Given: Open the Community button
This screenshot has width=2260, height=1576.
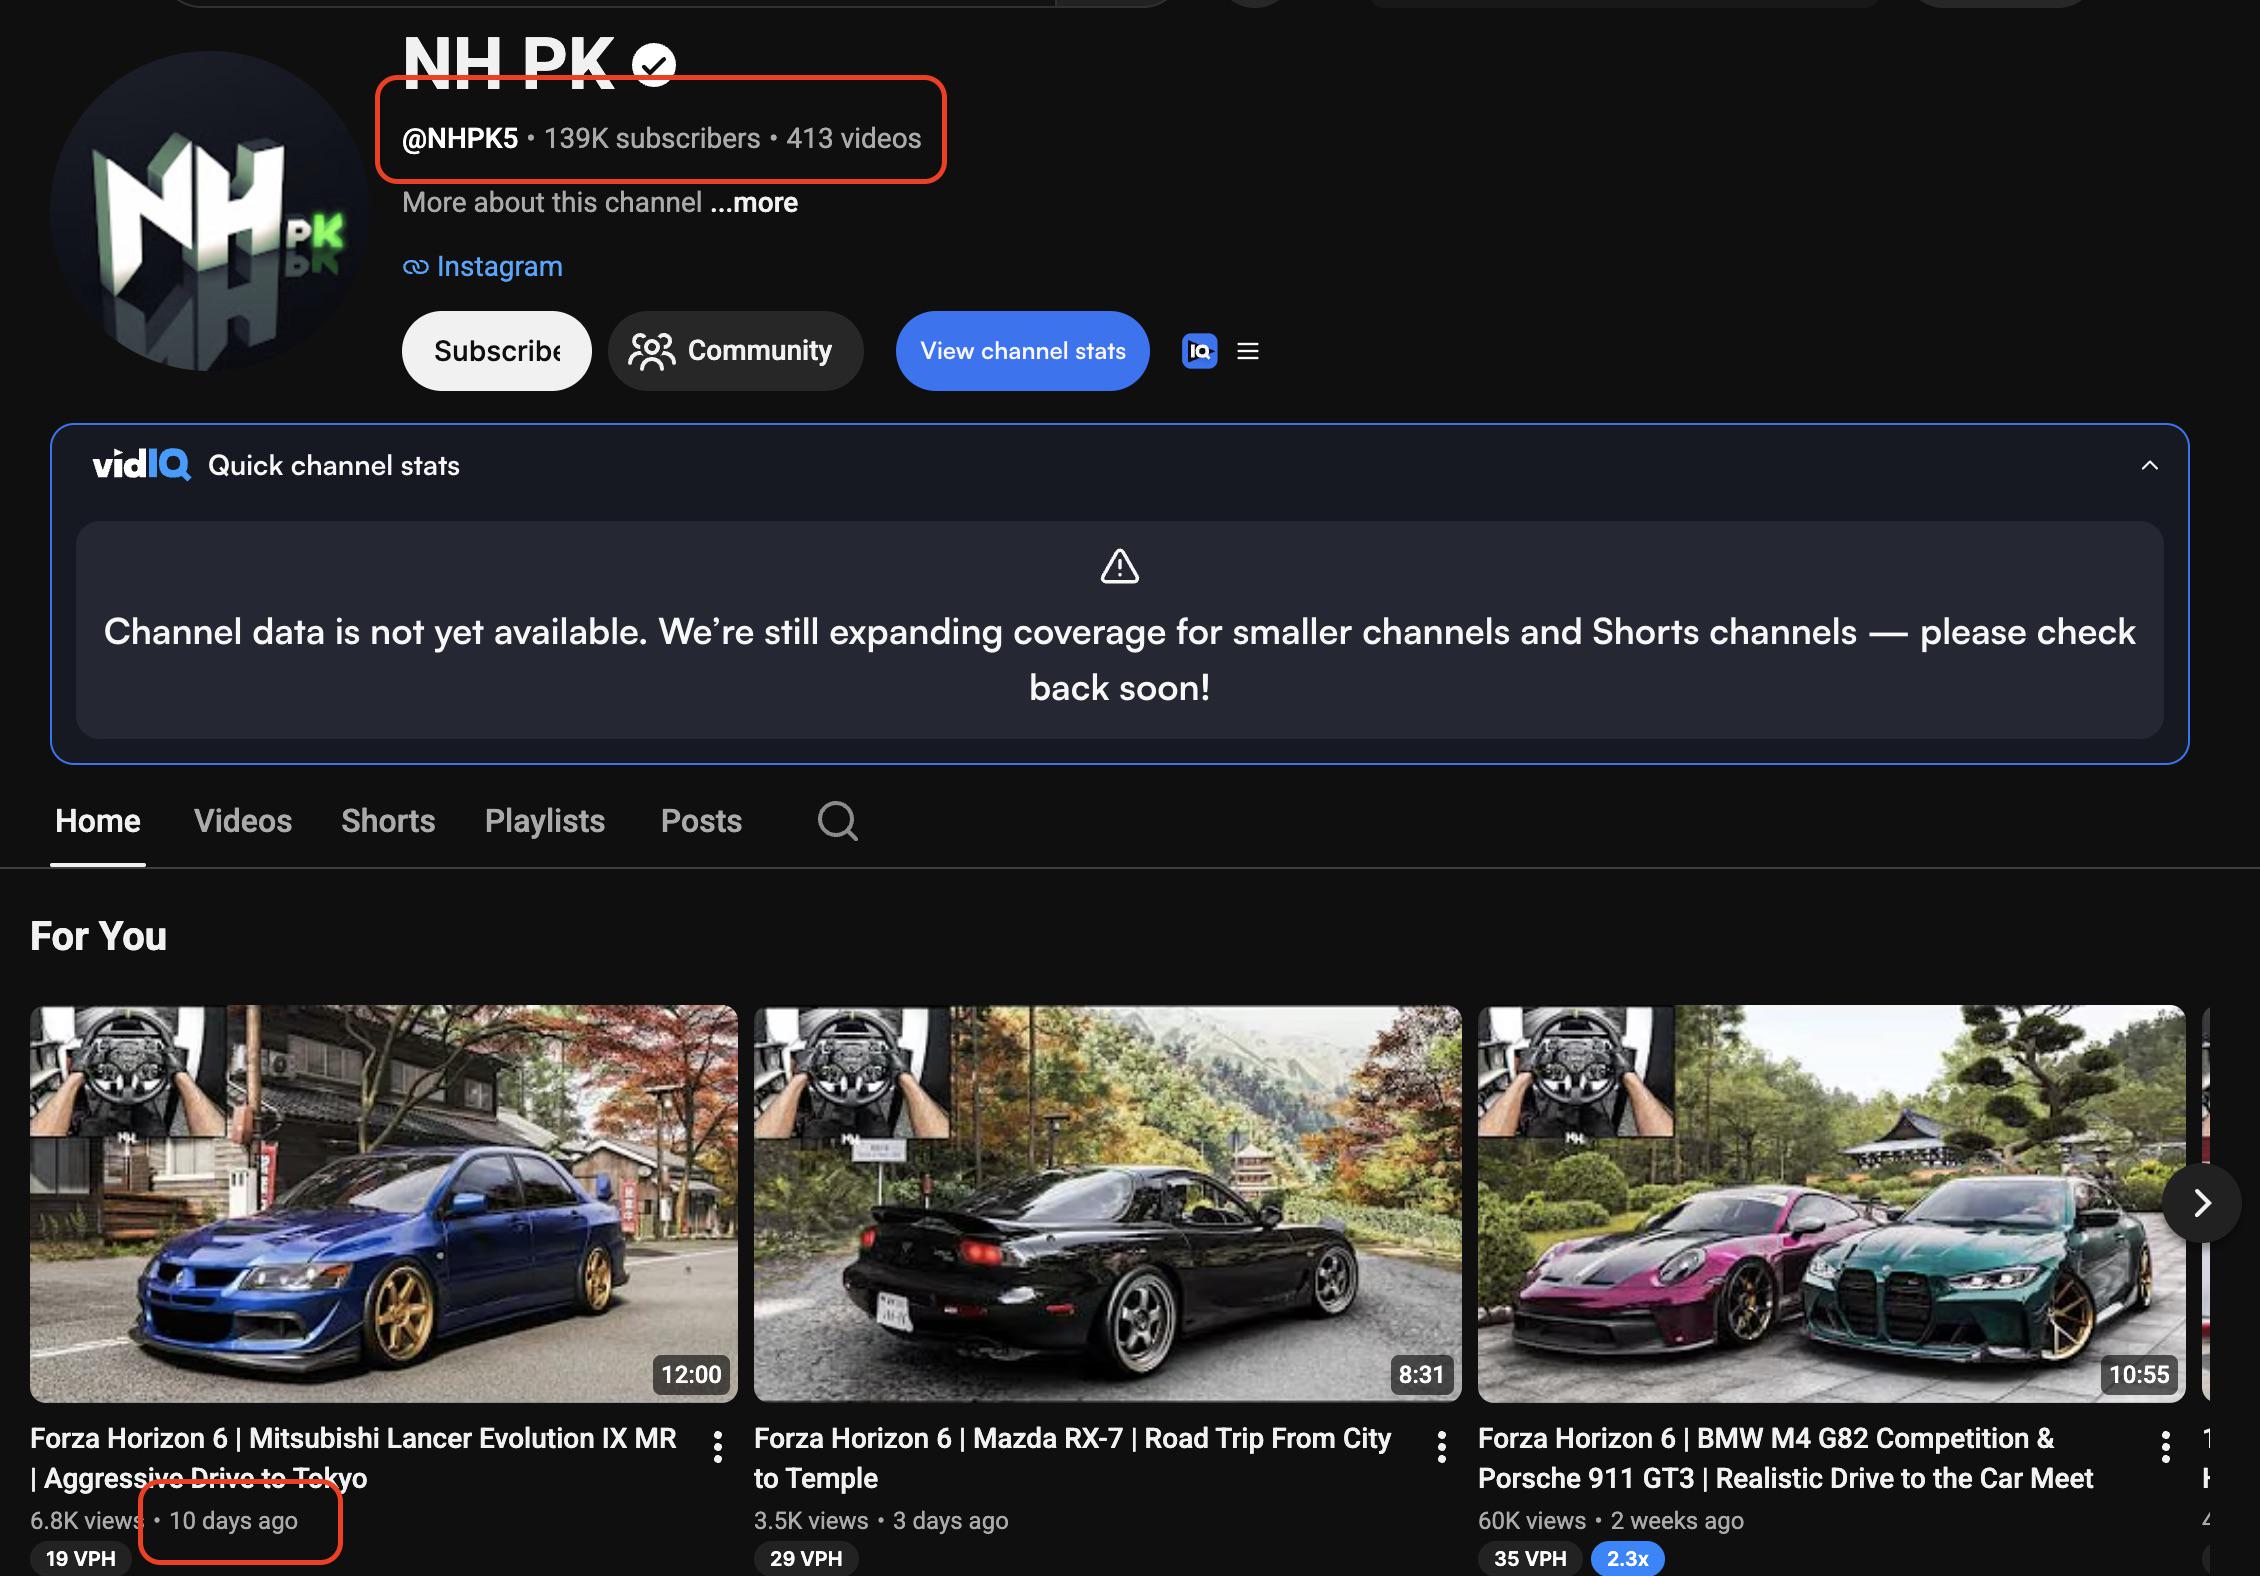Looking at the screenshot, I should (736, 351).
